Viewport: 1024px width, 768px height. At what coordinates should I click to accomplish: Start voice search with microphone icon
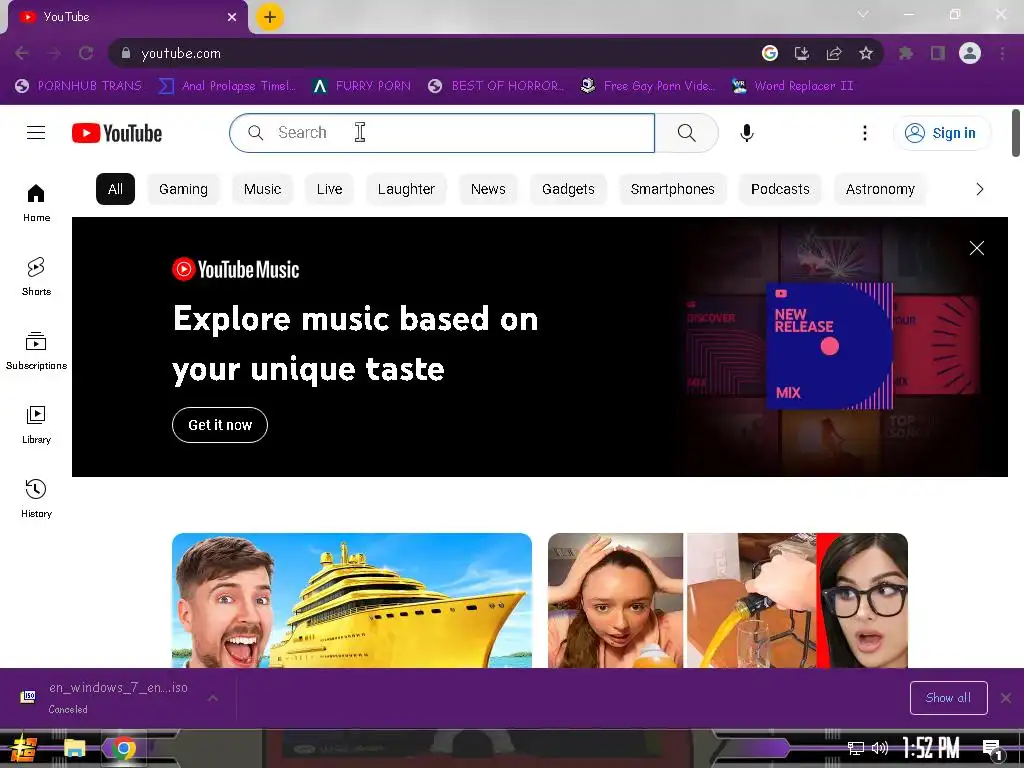746,133
